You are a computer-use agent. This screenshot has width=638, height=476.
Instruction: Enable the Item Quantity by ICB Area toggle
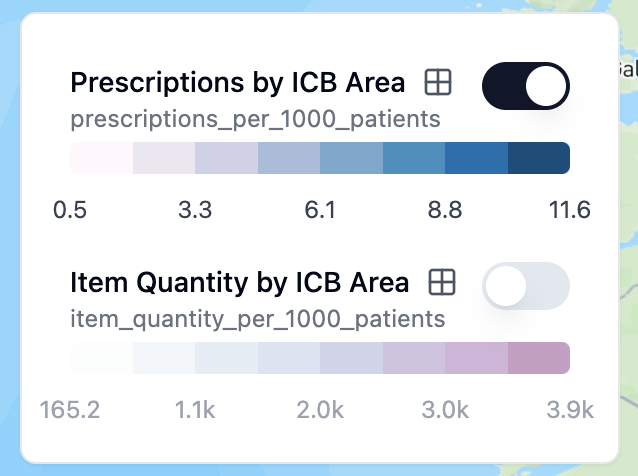(x=525, y=287)
